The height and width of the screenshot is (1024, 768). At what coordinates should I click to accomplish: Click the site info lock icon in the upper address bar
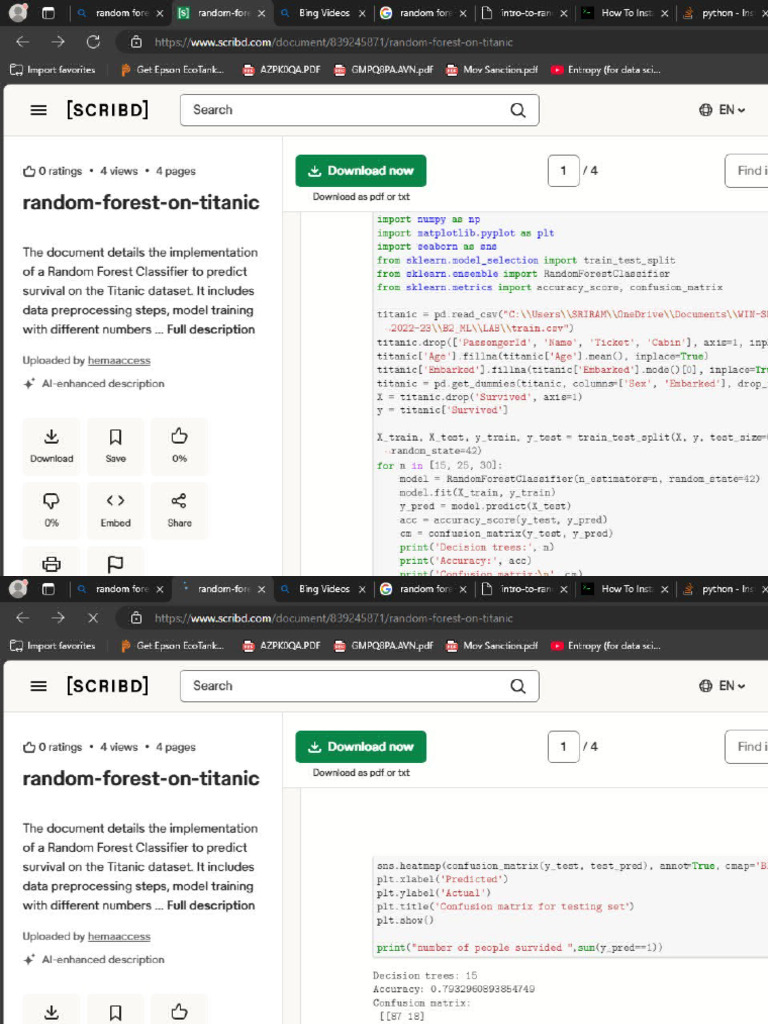click(136, 42)
